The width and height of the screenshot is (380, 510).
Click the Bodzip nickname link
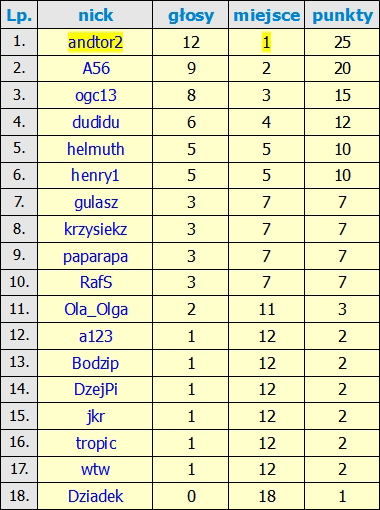(x=95, y=363)
